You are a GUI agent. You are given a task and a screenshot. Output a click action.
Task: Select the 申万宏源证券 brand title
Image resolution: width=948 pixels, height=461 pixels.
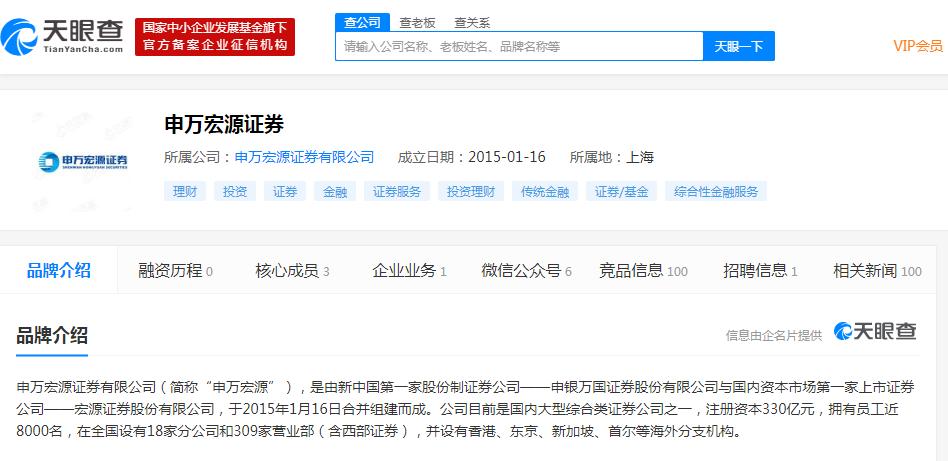(x=224, y=125)
